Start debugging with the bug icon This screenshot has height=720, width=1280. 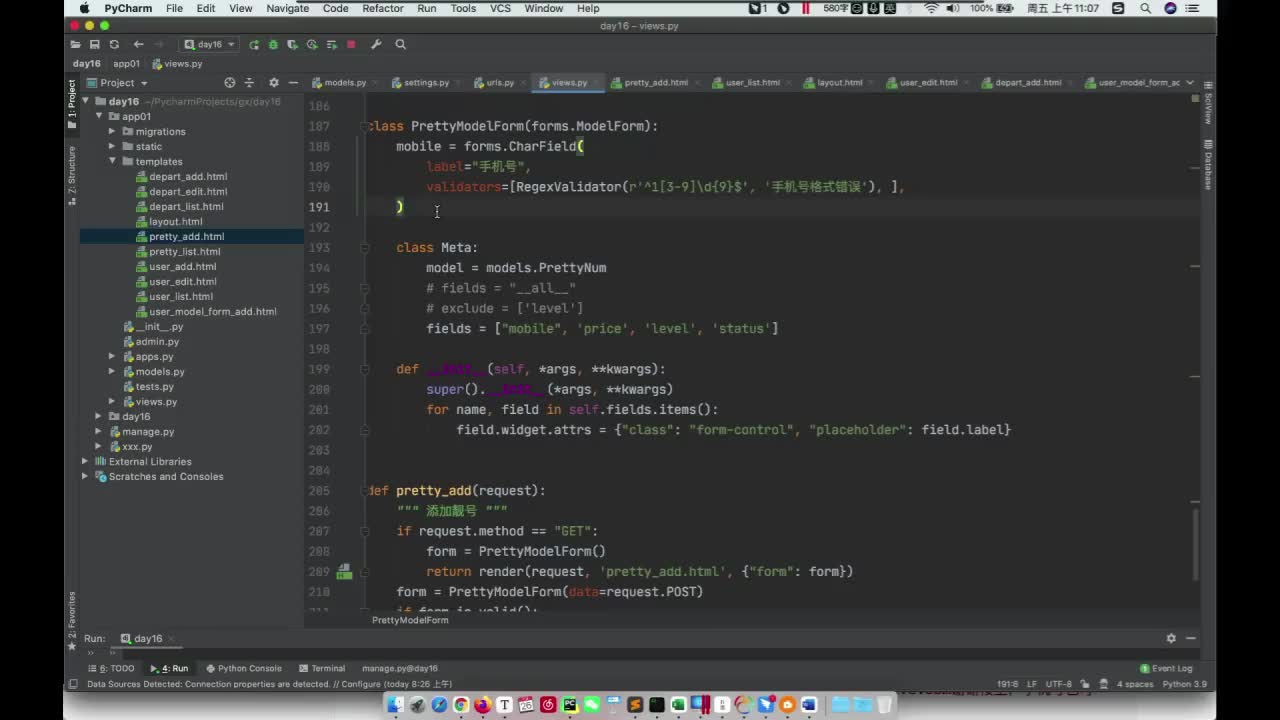[273, 45]
